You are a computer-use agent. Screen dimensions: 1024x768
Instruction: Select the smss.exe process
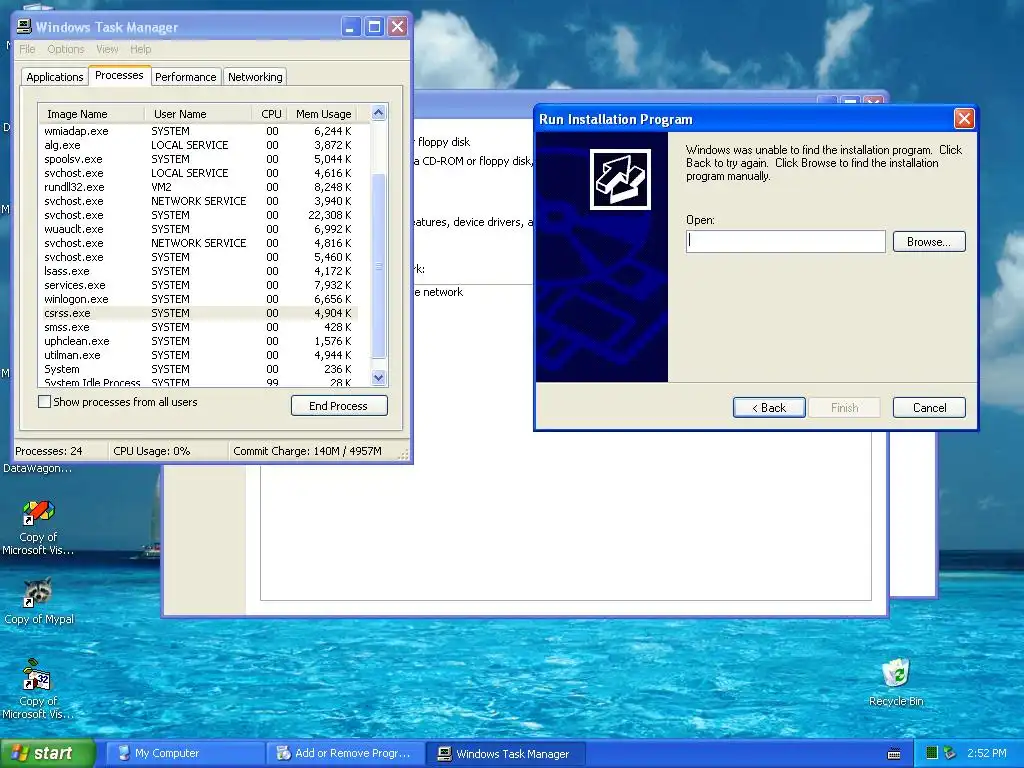tap(200, 327)
